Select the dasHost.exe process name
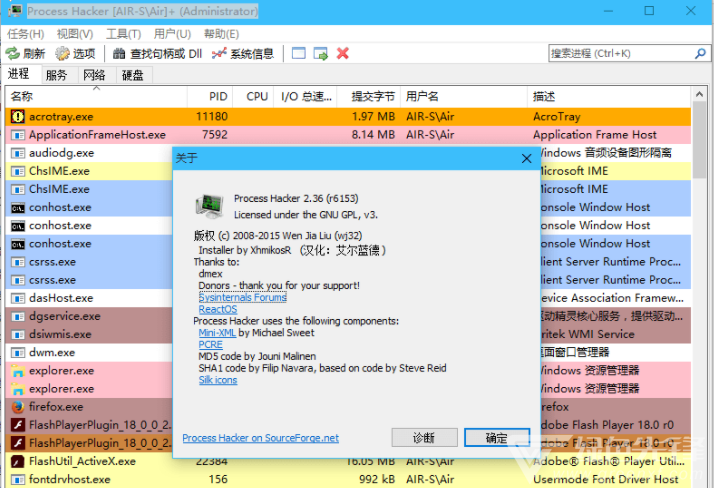The image size is (714, 488). (61, 298)
